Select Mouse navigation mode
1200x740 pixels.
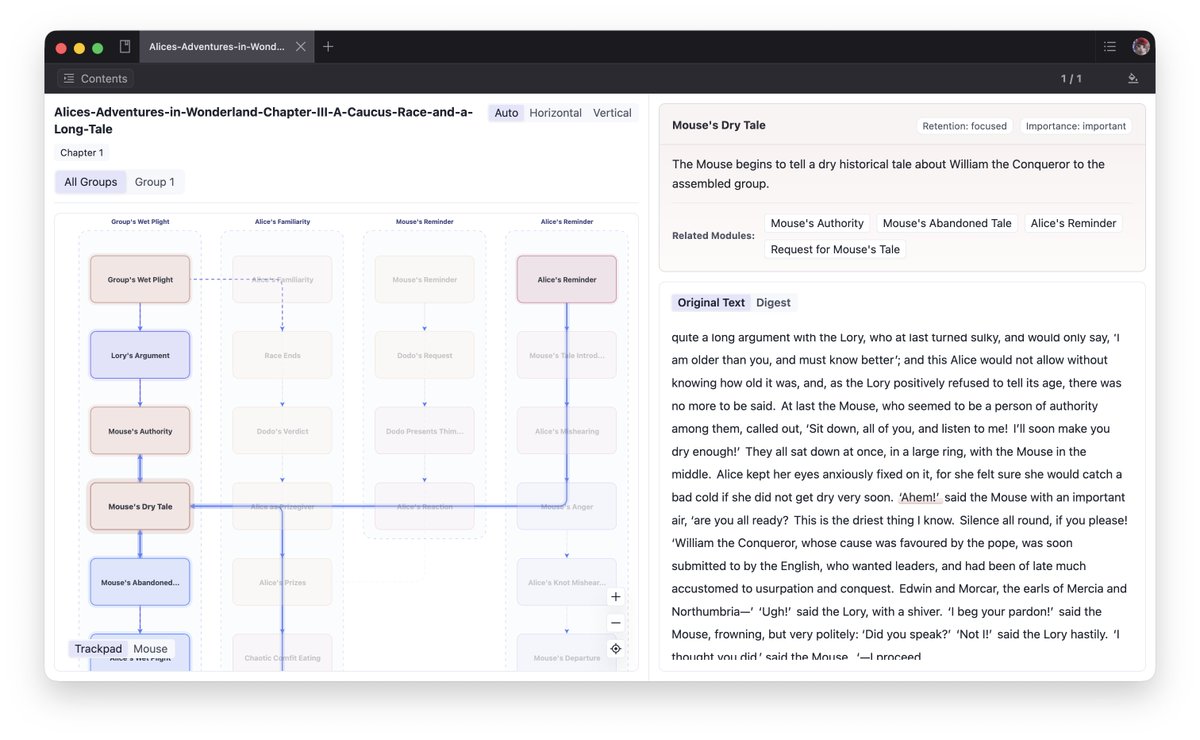[x=151, y=649]
